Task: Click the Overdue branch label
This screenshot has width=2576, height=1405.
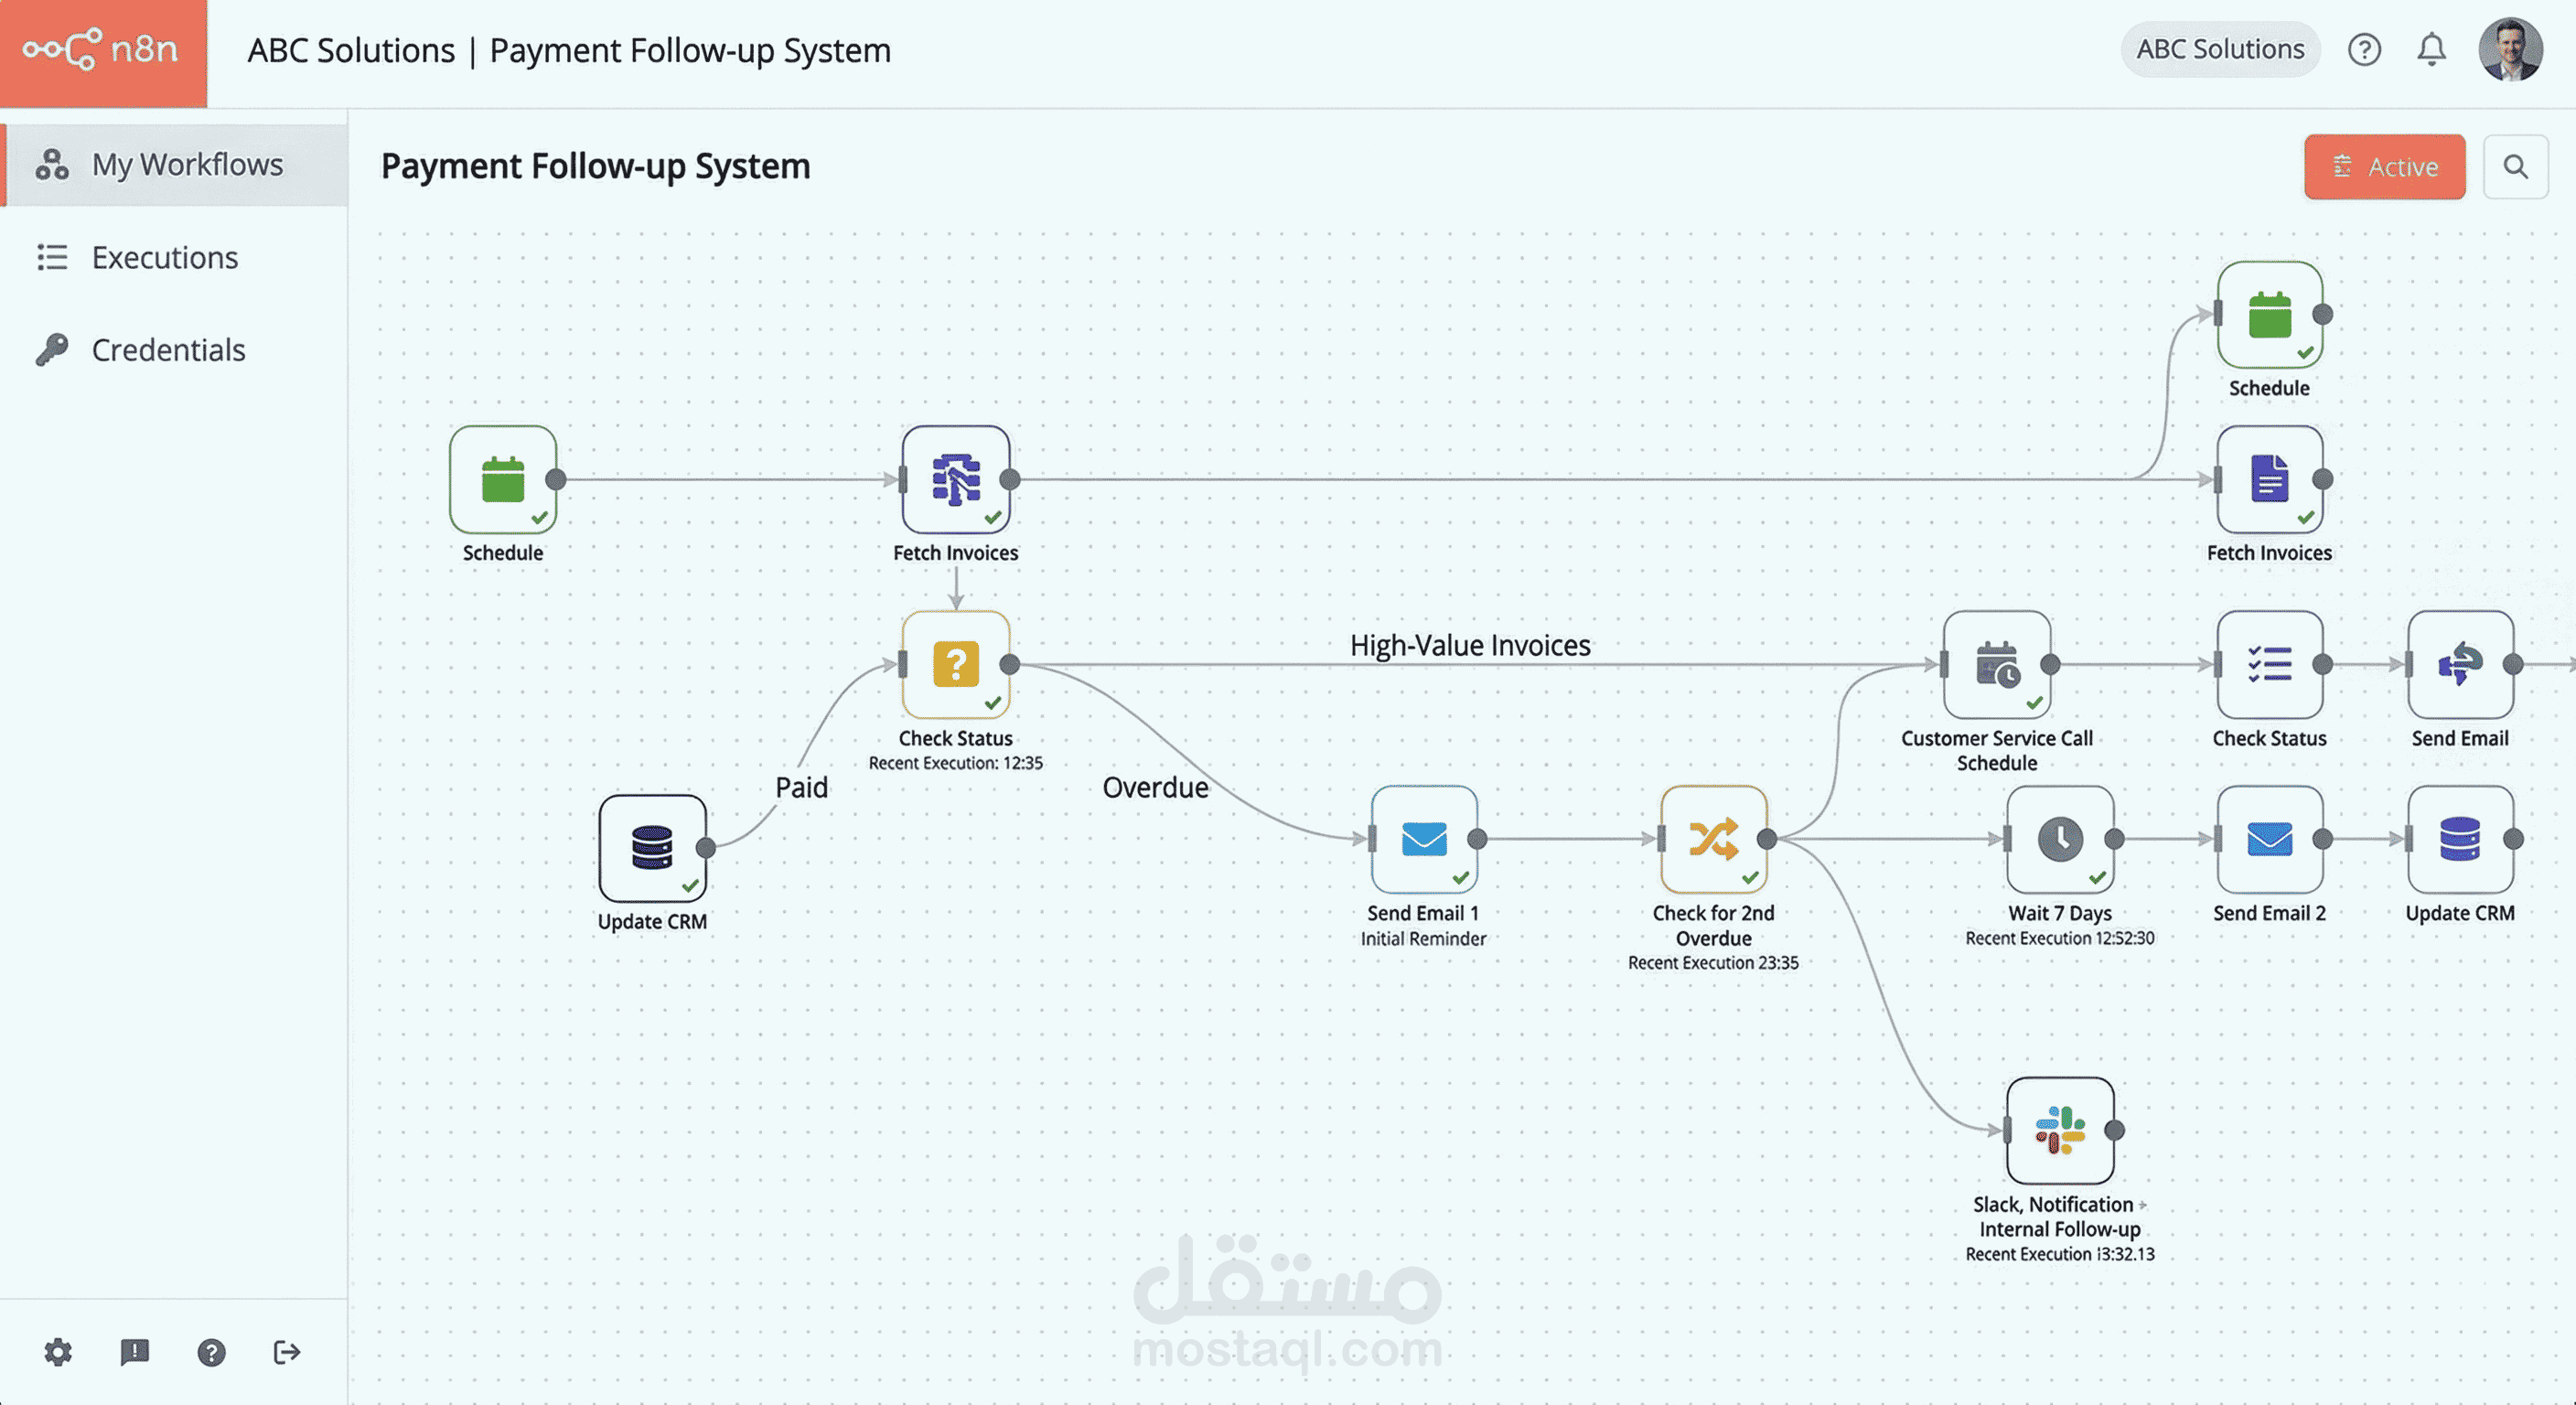Action: click(x=1155, y=788)
